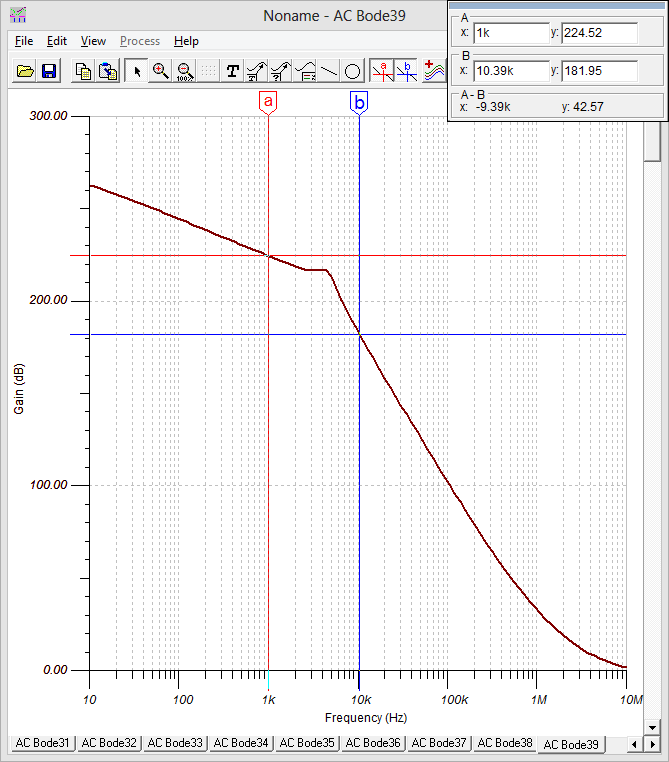Open the legend tool icon
This screenshot has width=669, height=762.
tap(305, 71)
